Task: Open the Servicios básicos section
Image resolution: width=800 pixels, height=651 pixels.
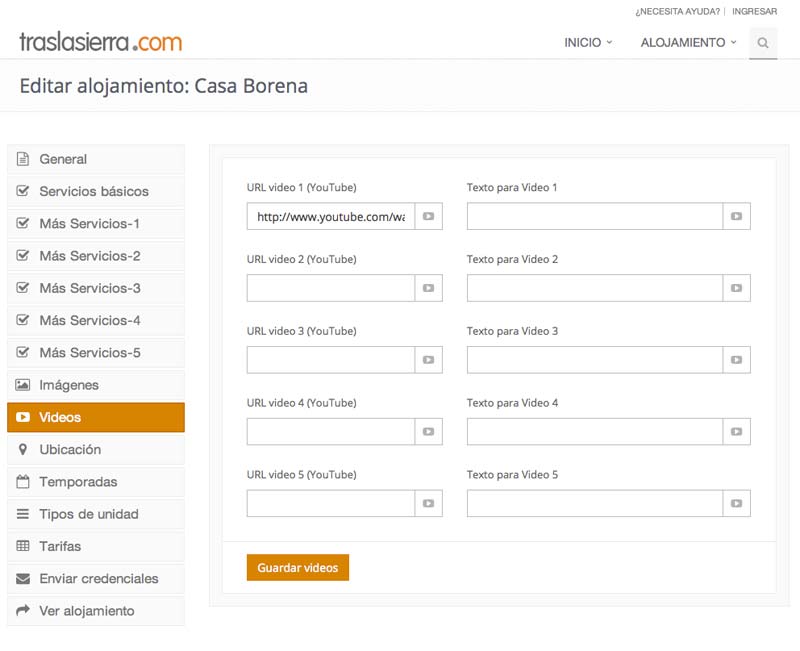Action: (x=96, y=191)
